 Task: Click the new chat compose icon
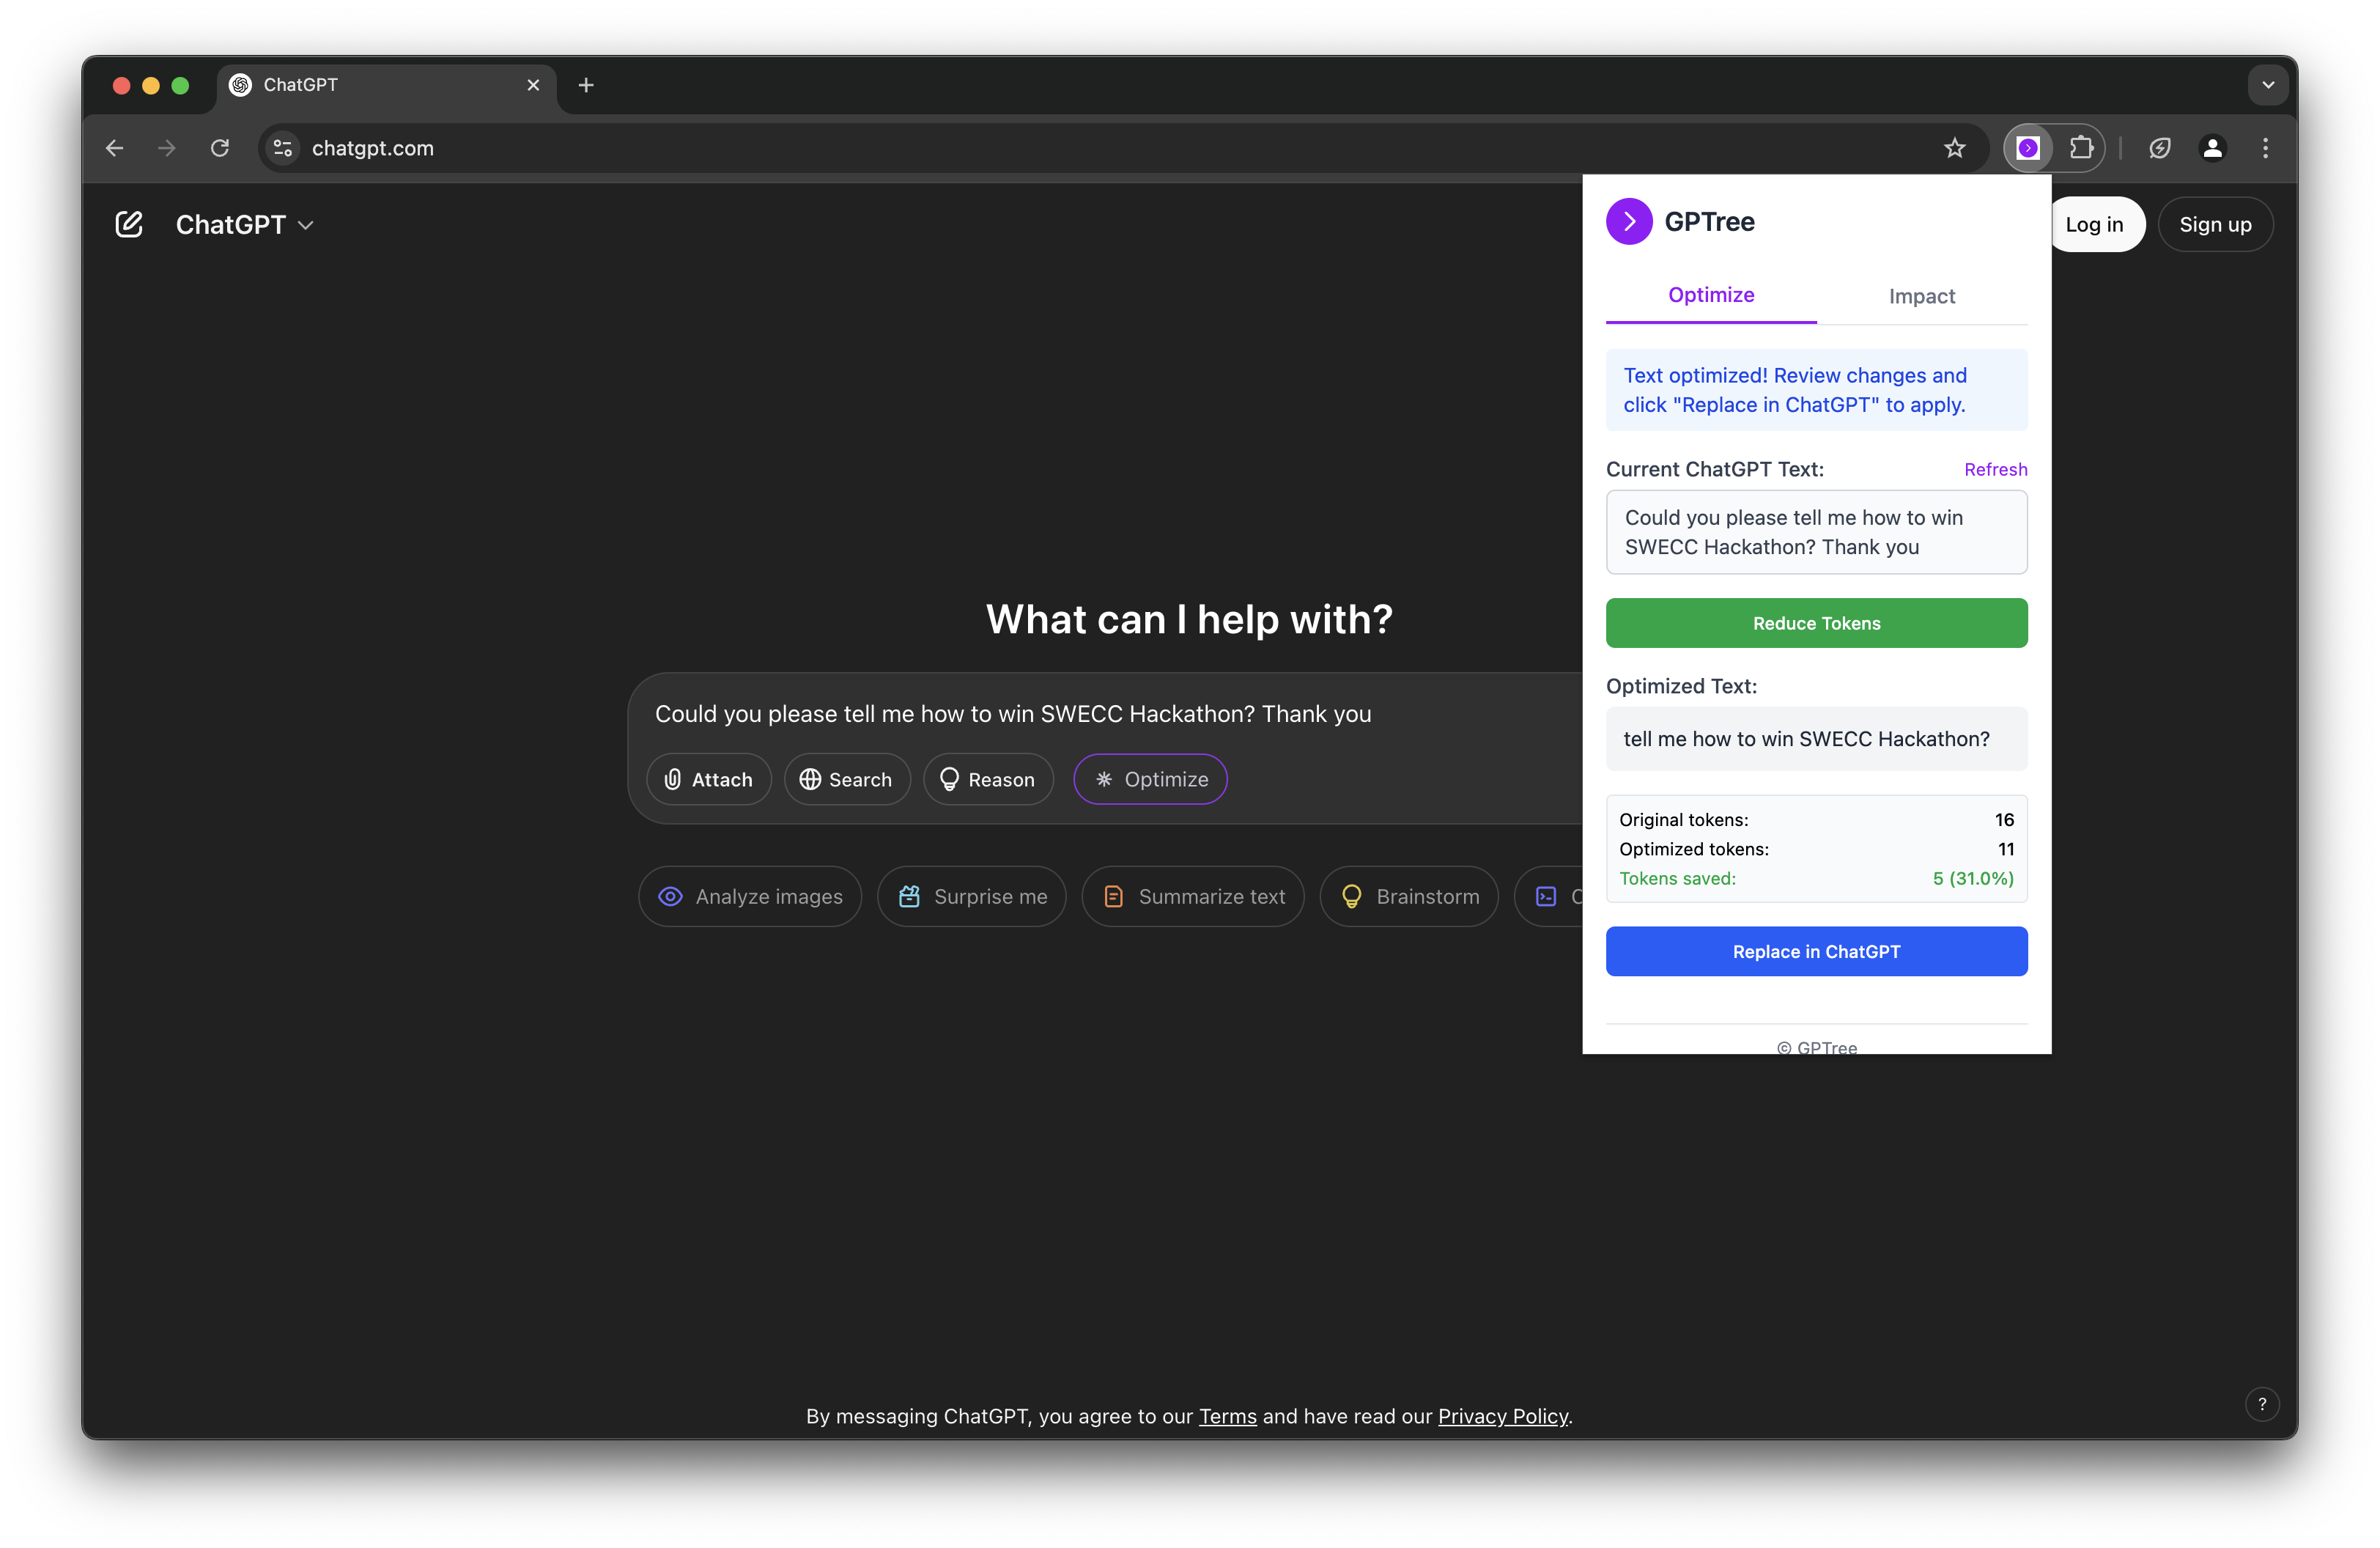click(x=129, y=224)
